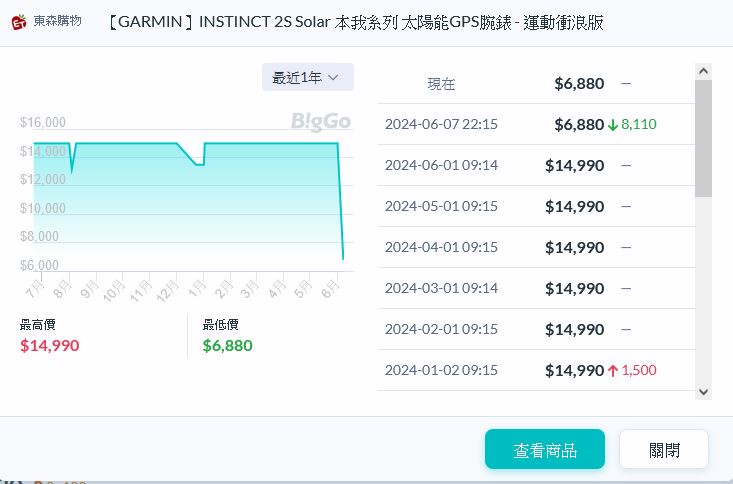Click the lowest price value $6,880
This screenshot has width=733, height=484.
pos(228,345)
